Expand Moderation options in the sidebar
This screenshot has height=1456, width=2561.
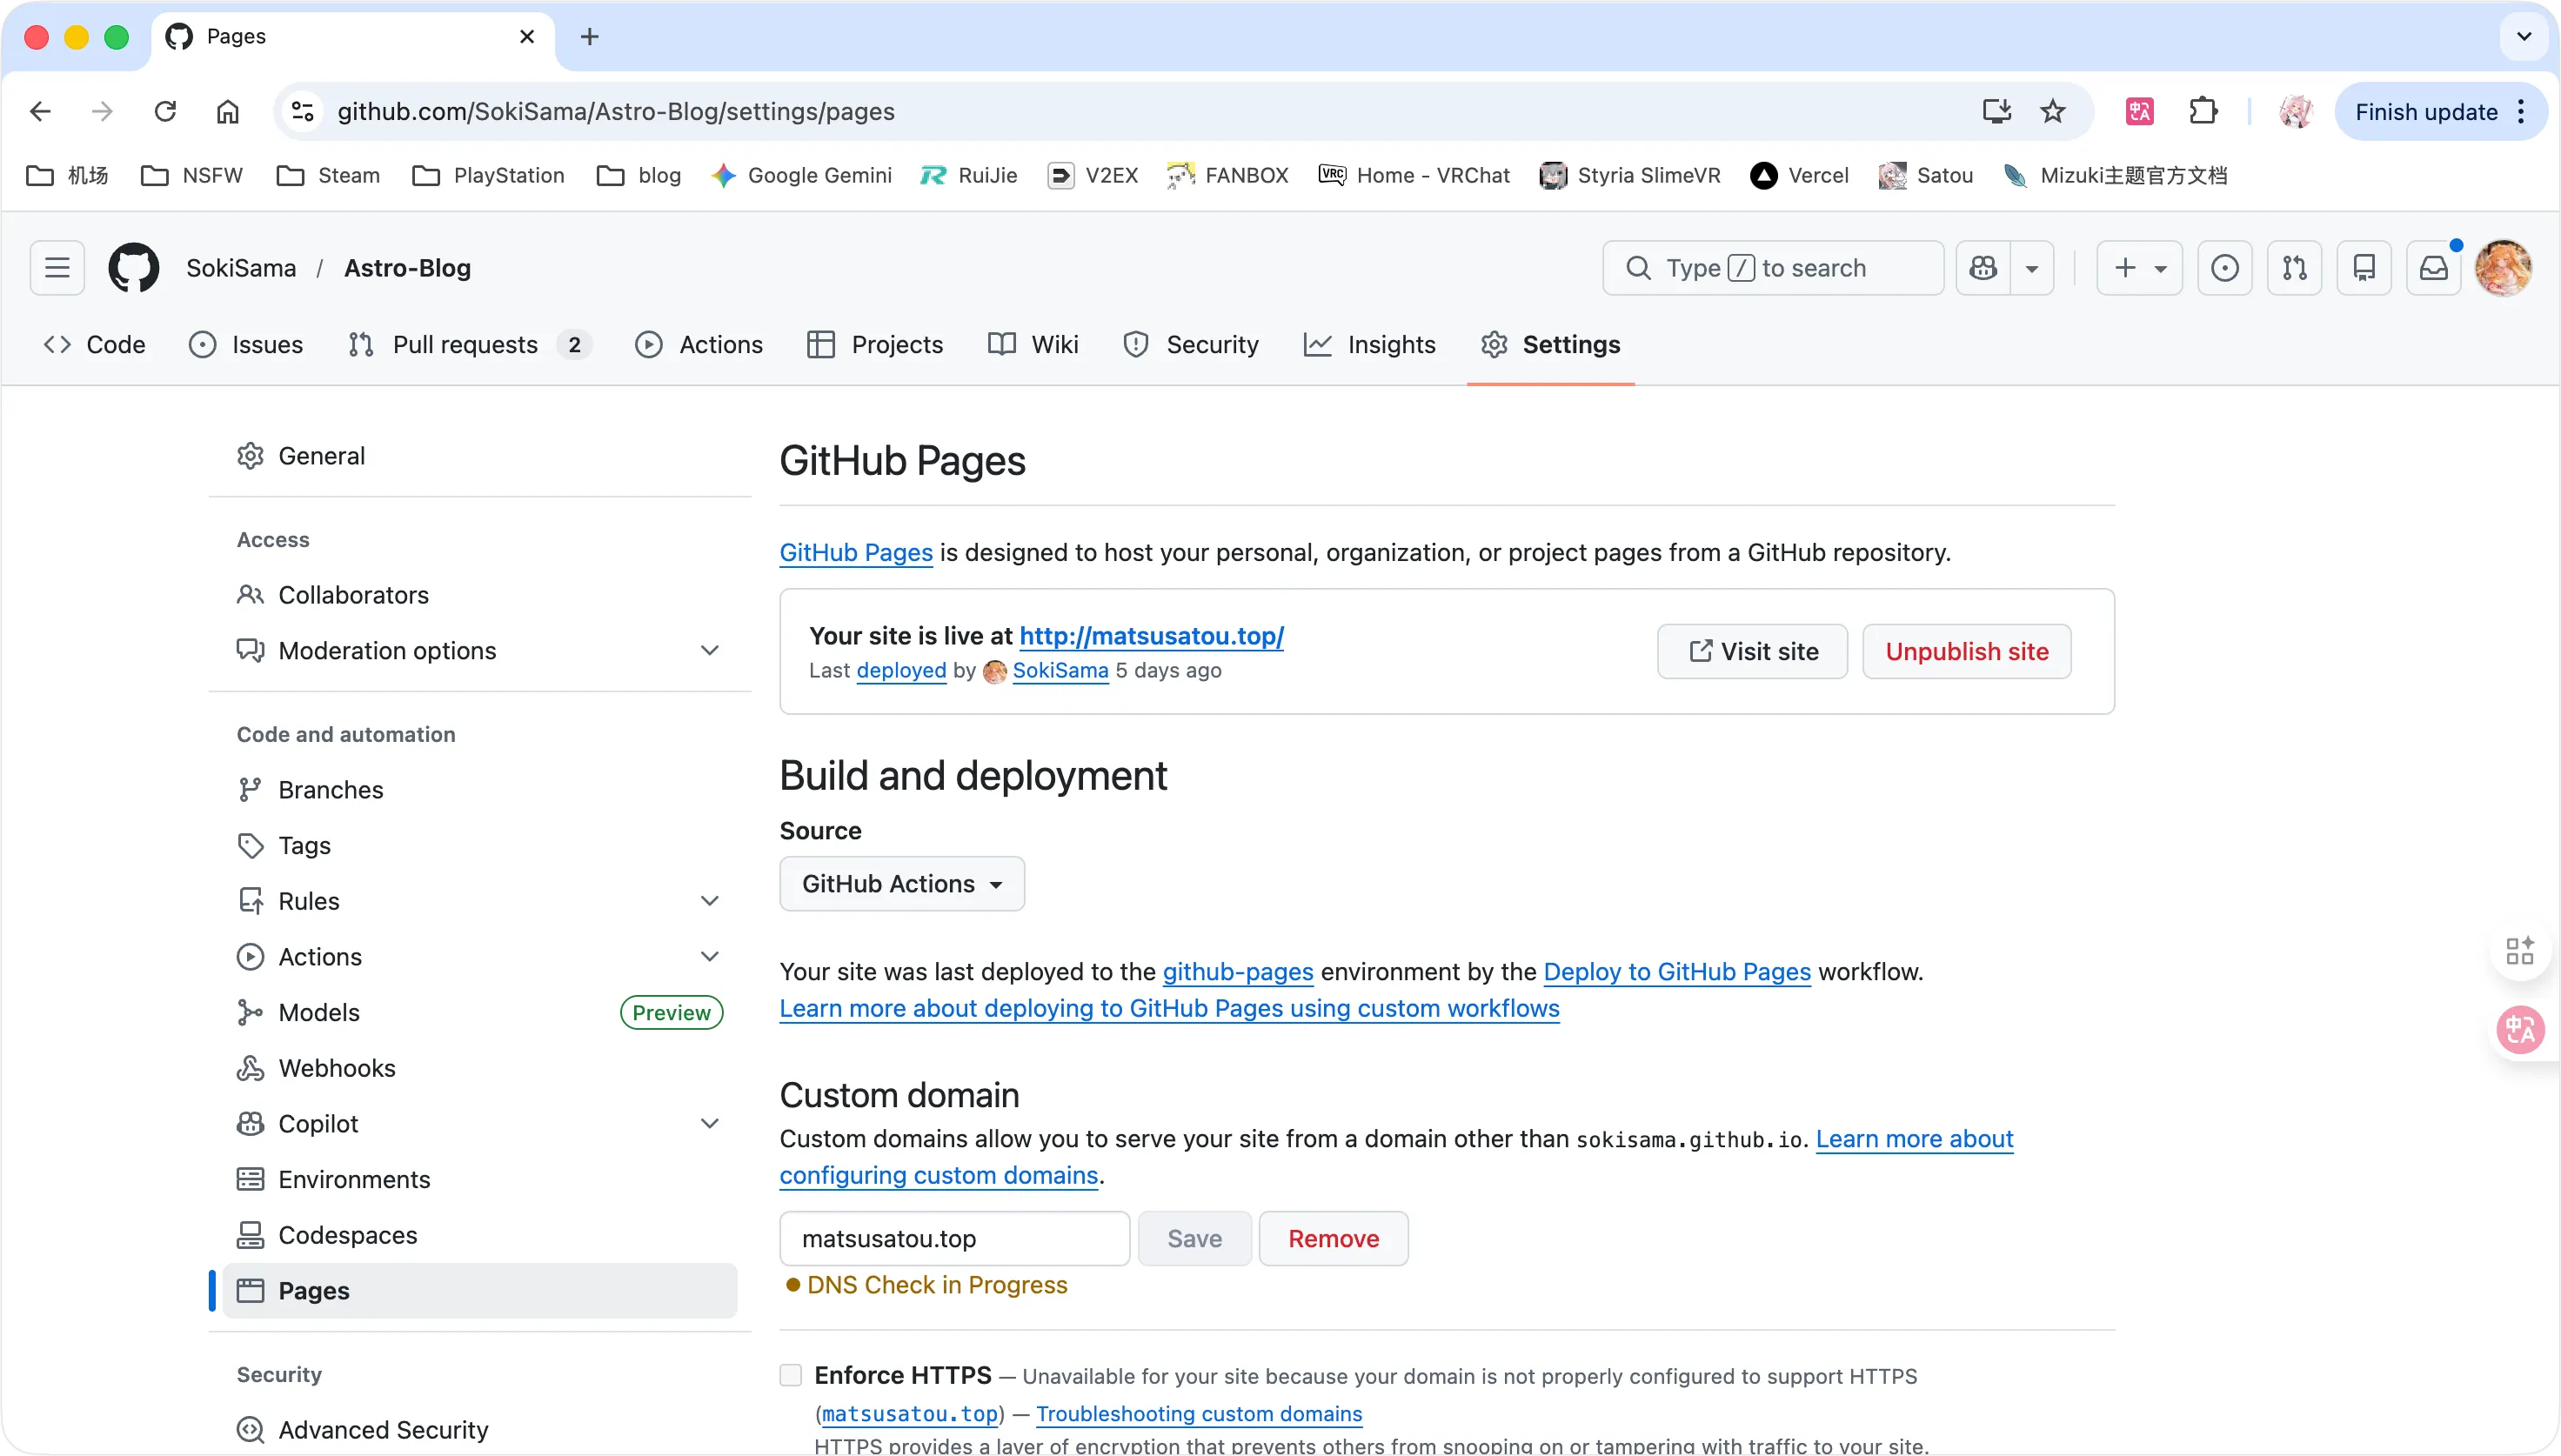point(709,651)
